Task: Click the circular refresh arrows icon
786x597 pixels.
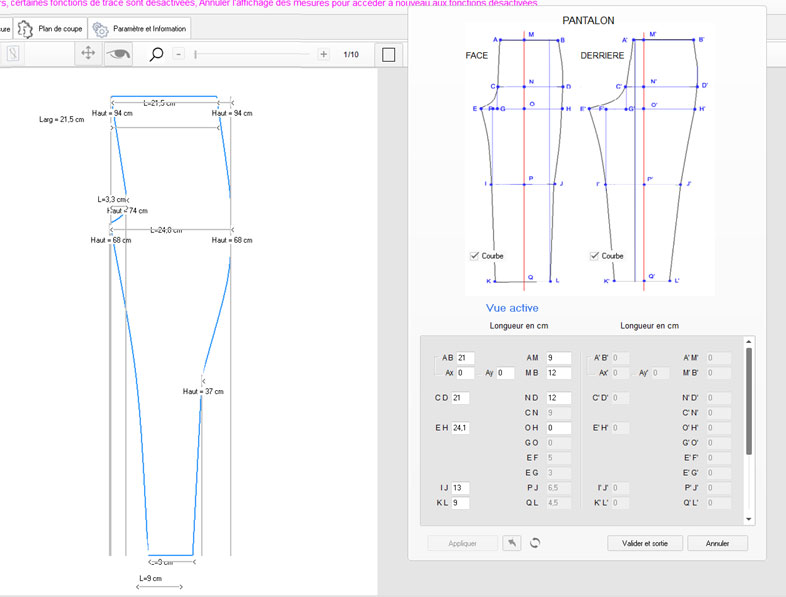Action: [x=535, y=543]
